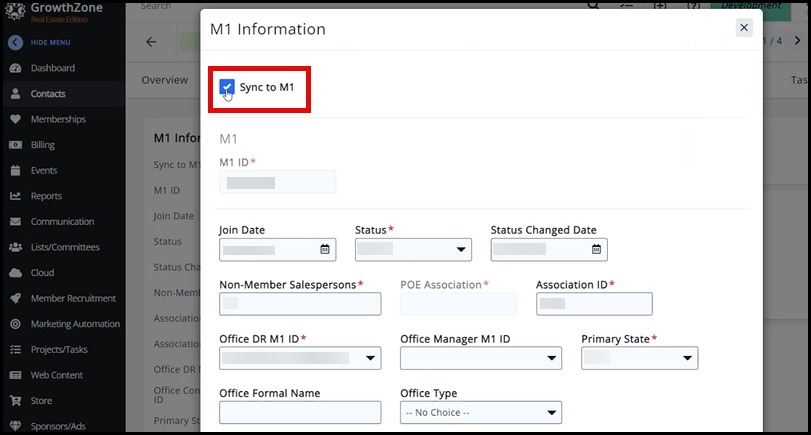Uncheck the Sync to M1 checkbox
Image resolution: width=811 pixels, height=435 pixels.
coord(227,88)
